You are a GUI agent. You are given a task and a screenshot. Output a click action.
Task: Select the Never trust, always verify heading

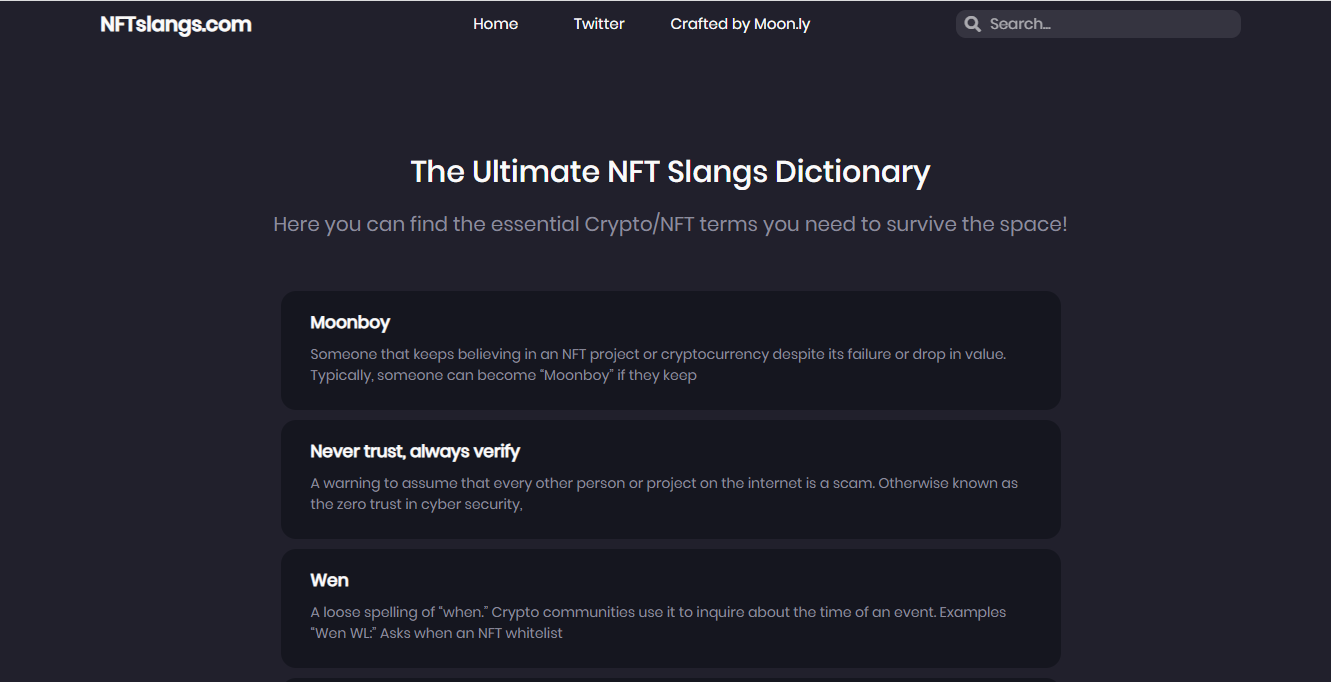point(415,452)
